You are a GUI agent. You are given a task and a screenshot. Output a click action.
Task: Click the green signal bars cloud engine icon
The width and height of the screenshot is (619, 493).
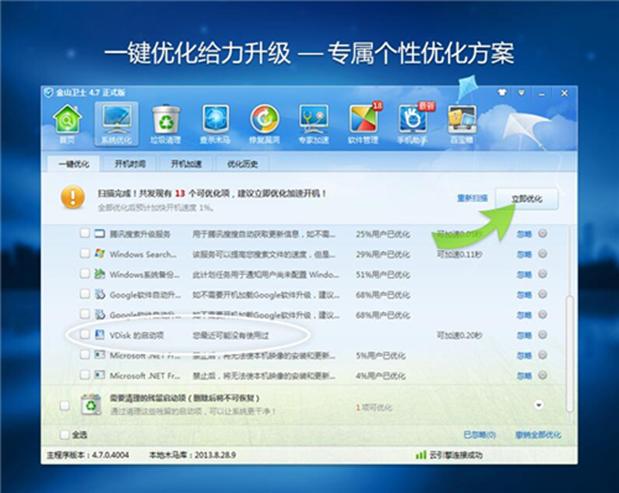pos(421,455)
